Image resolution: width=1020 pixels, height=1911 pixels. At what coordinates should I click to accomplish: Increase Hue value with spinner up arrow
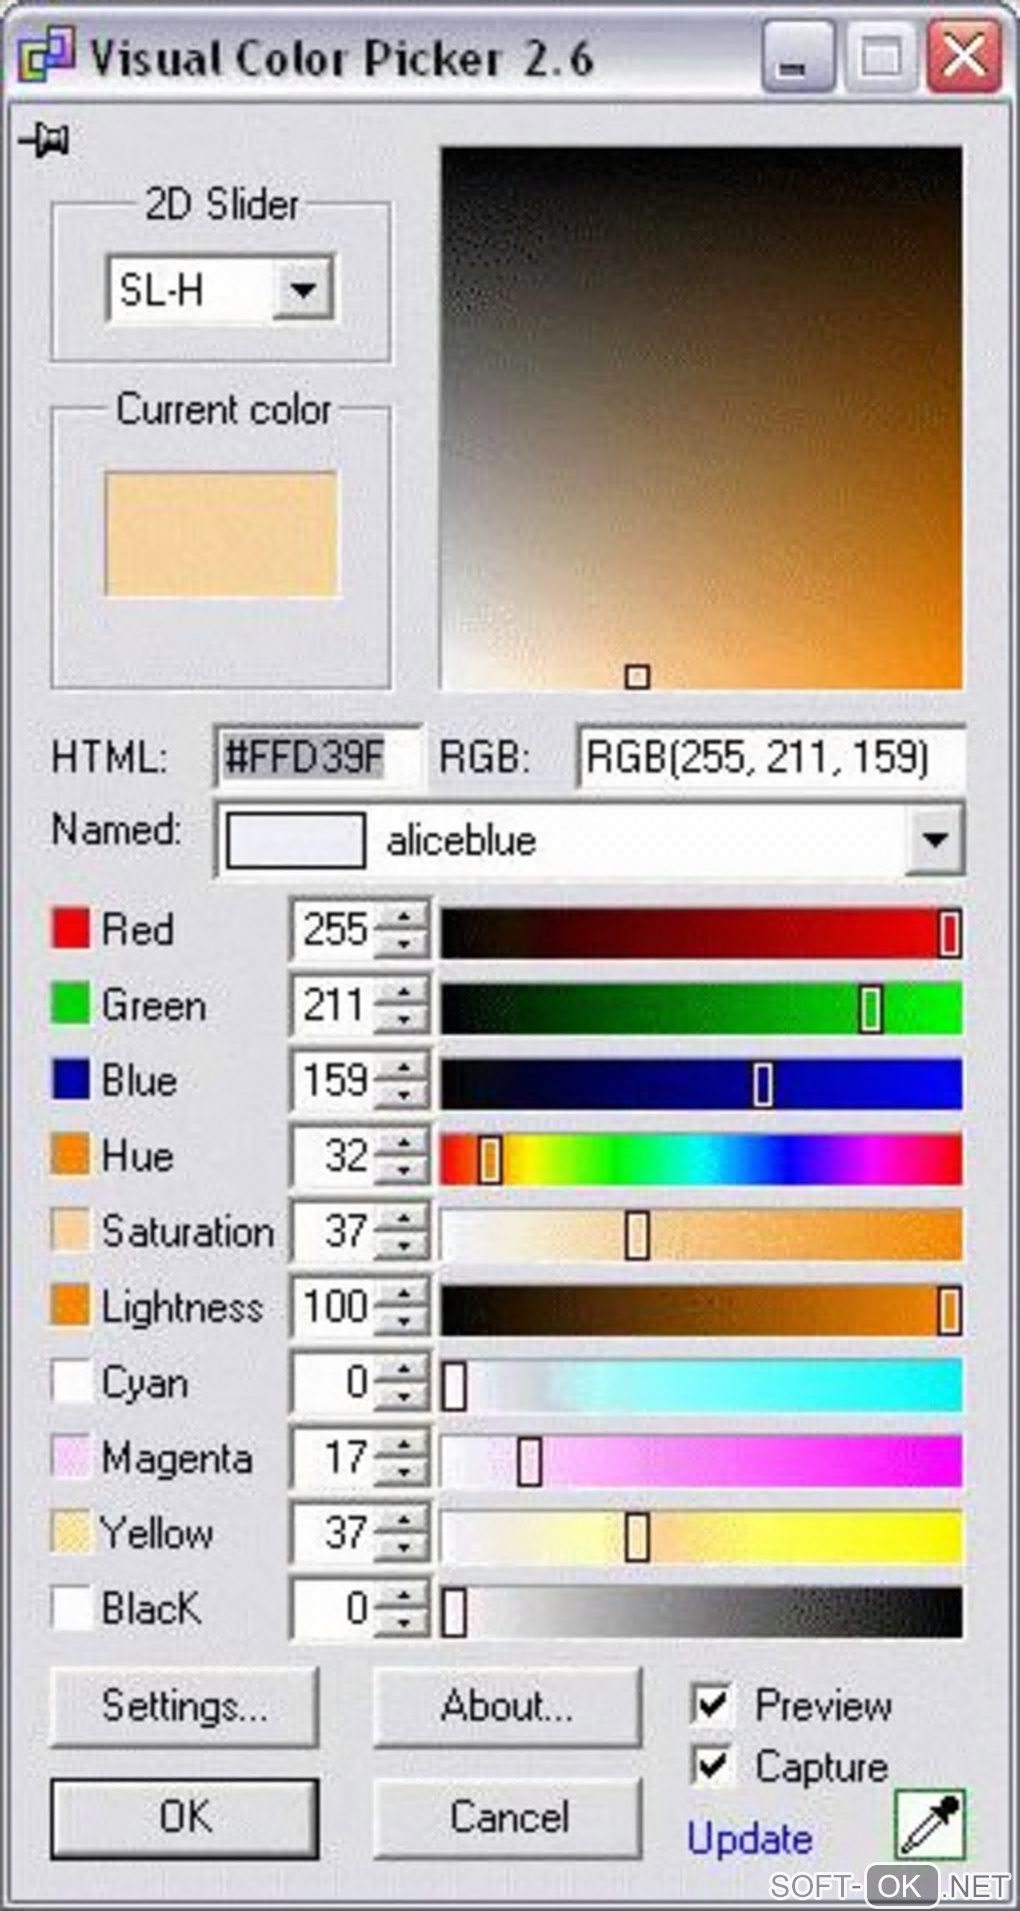tap(403, 1144)
